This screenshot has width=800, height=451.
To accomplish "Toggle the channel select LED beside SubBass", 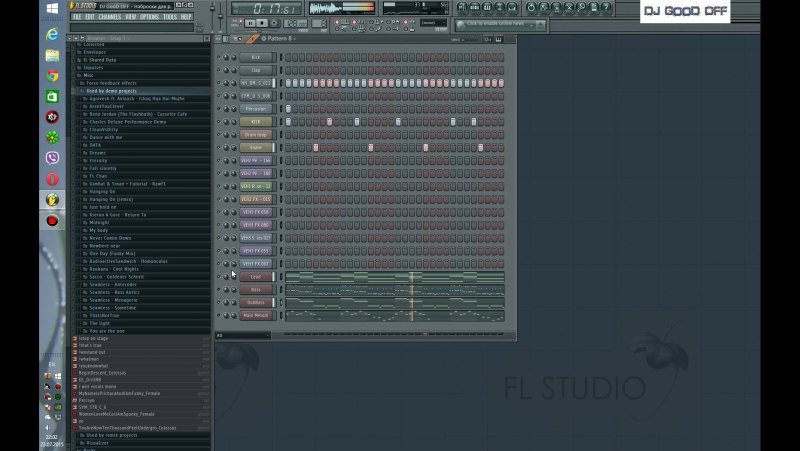I will (281, 303).
